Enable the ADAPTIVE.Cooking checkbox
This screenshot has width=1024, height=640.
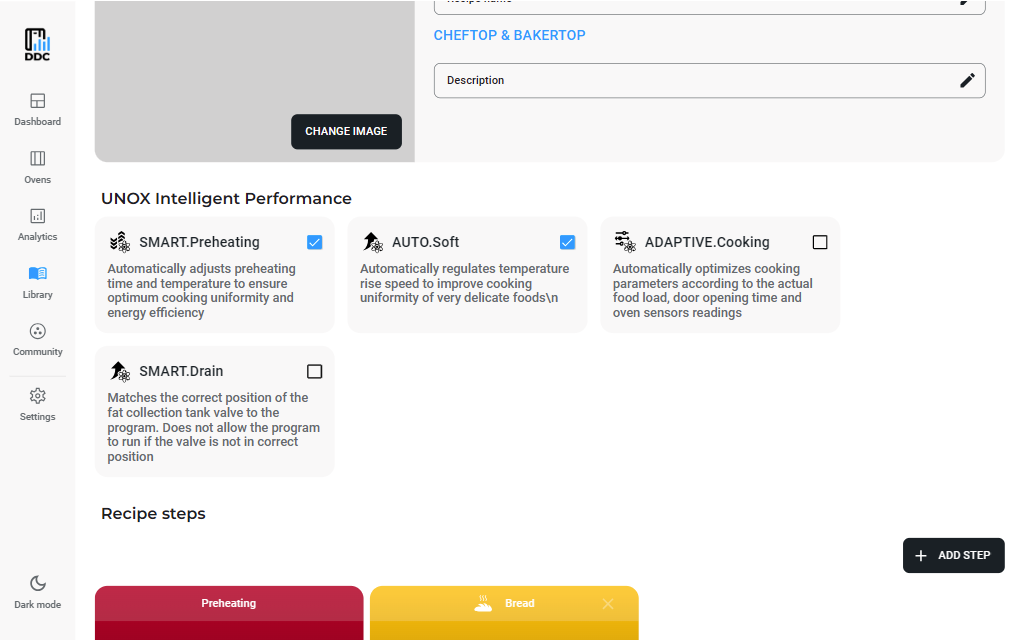(820, 242)
